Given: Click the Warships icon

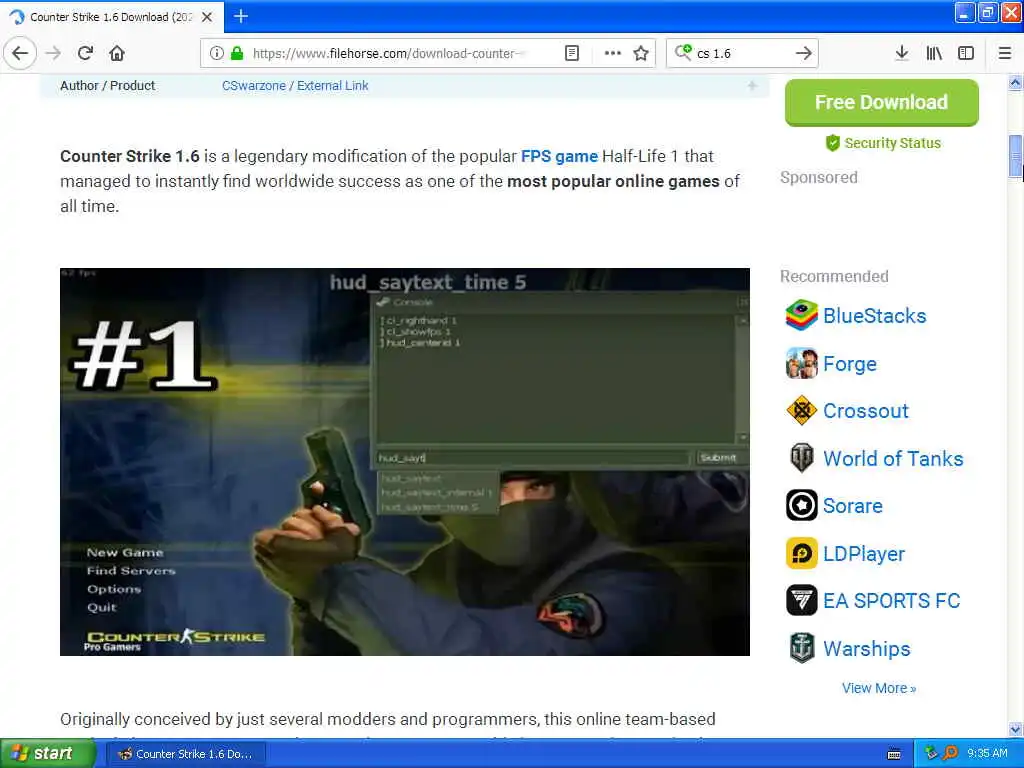Looking at the screenshot, I should point(801,648).
